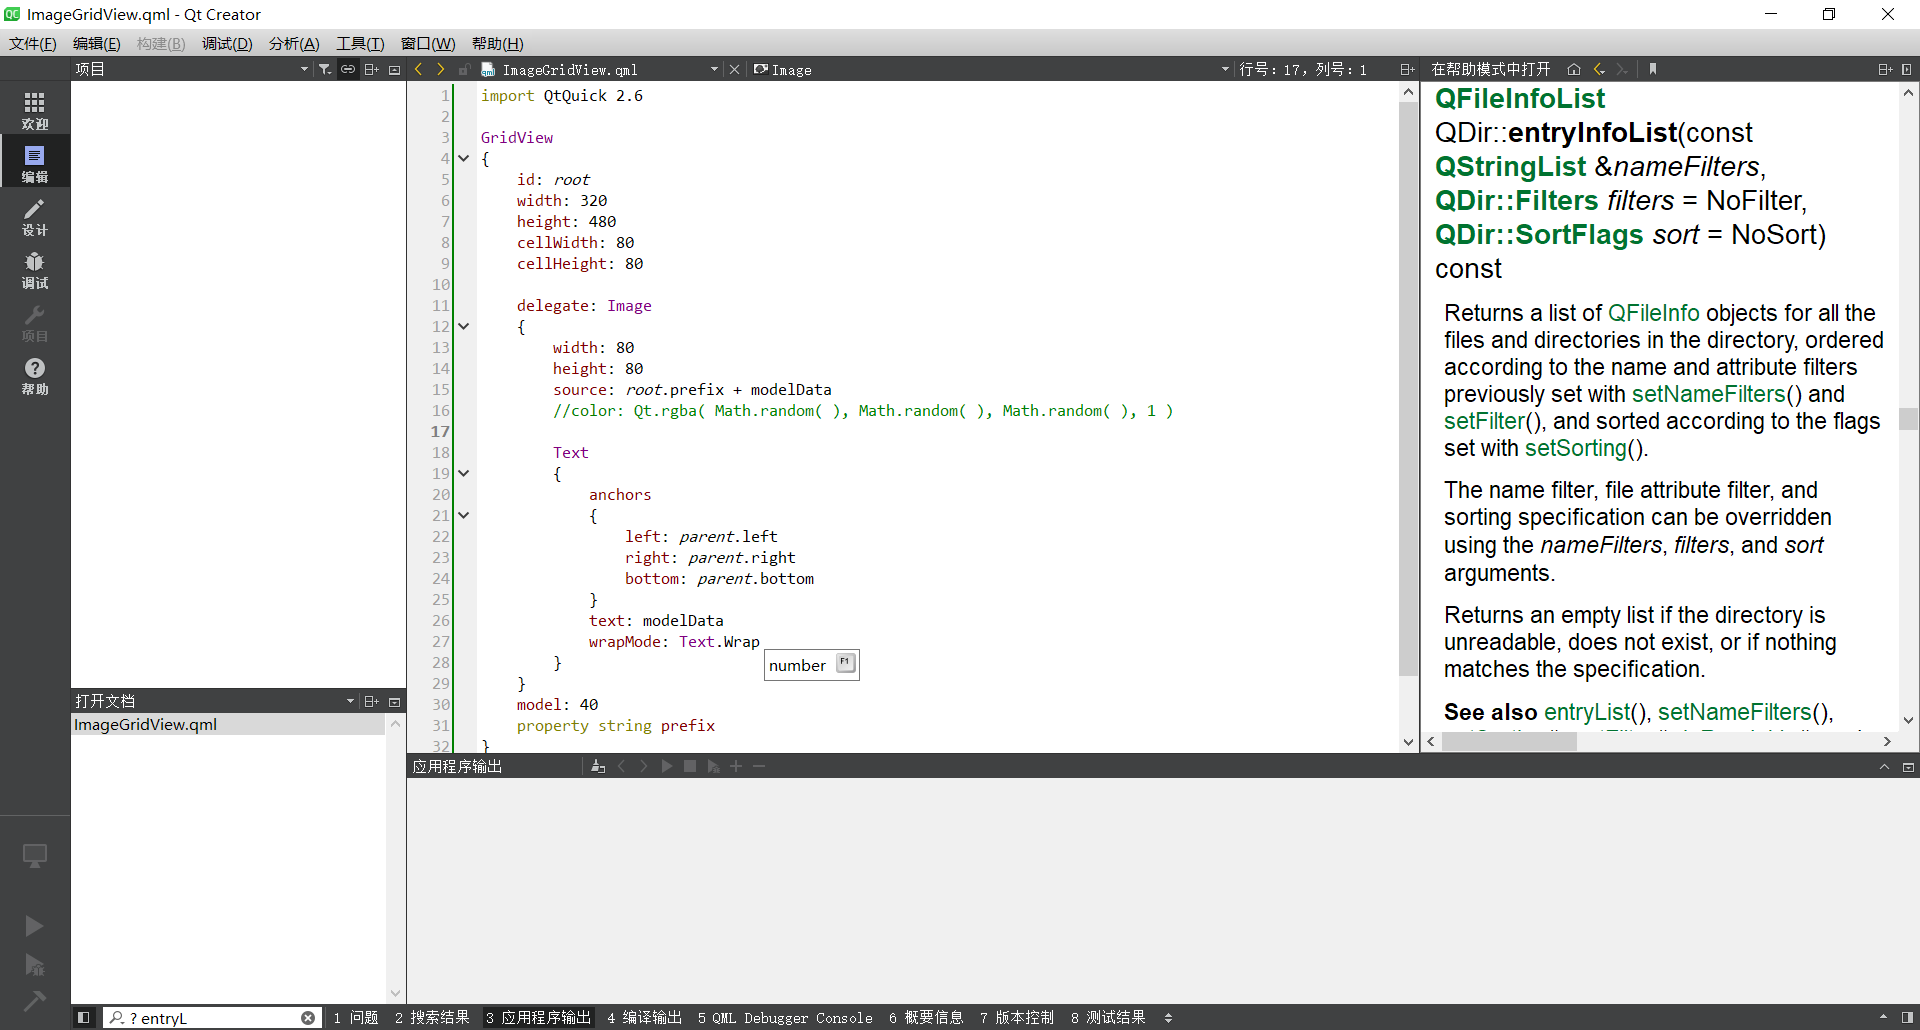Close the open documents panel

click(x=395, y=701)
